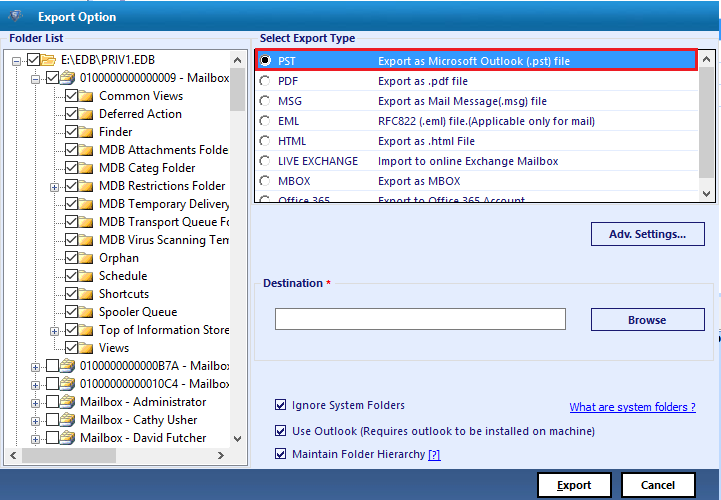Screen dimensions: 721x500
Task: Expand the 01000000000010C4 mailbox node
Action: [x=35, y=385]
